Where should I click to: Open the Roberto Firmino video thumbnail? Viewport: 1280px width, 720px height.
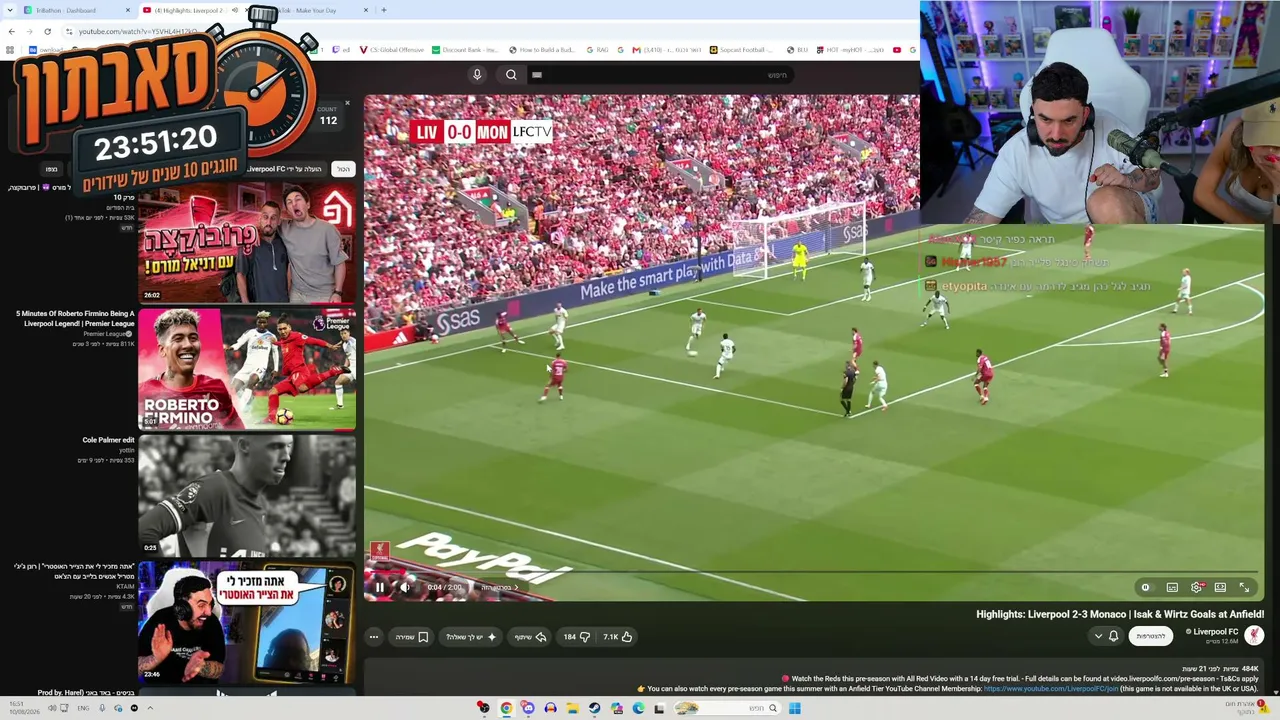click(247, 368)
